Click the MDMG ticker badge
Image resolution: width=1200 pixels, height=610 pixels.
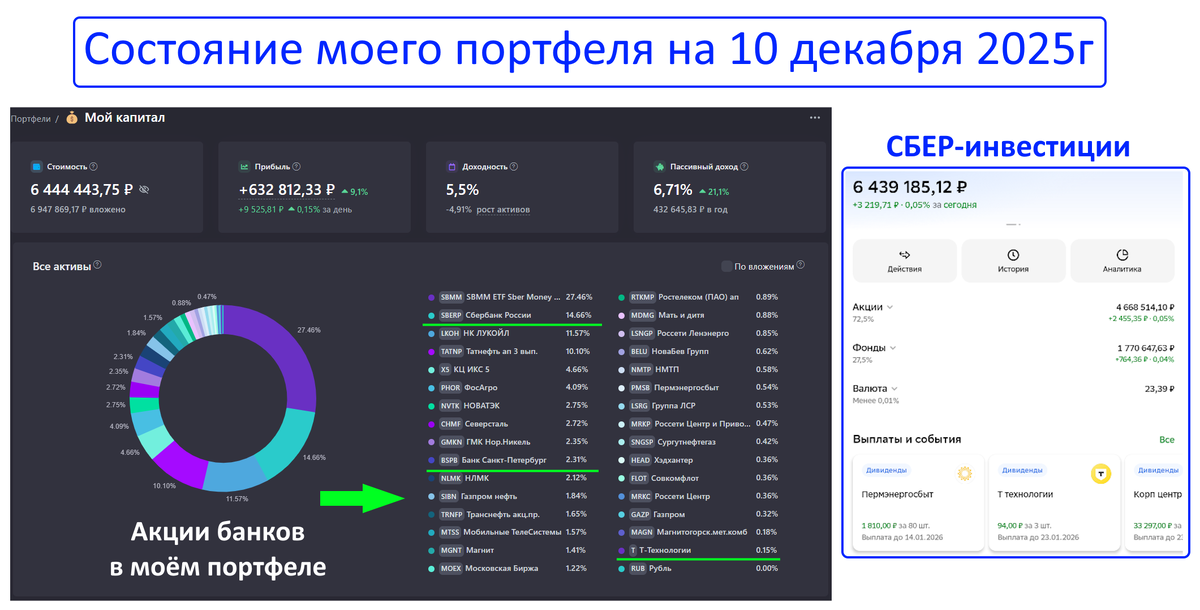[x=642, y=315]
